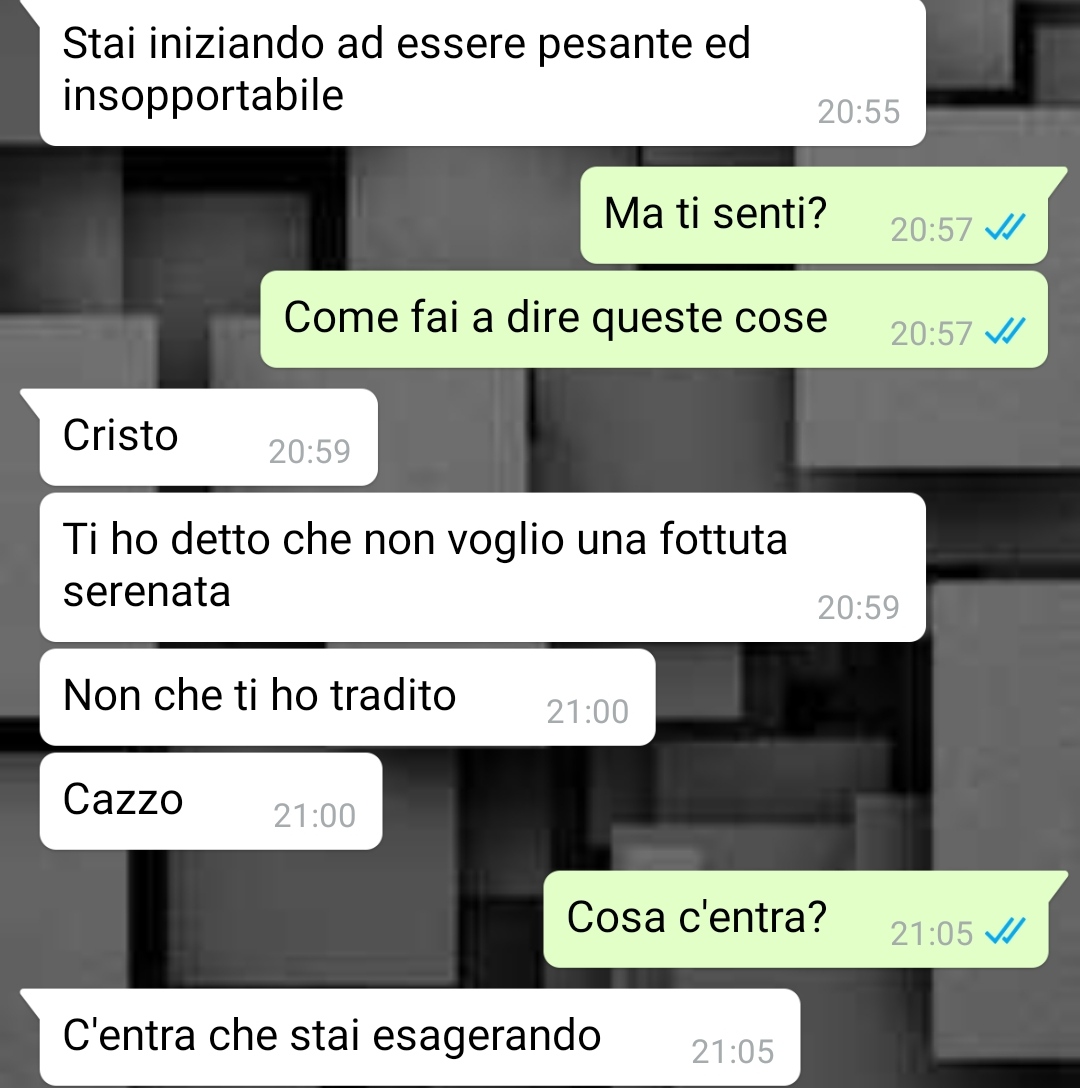The image size is (1080, 1088).
Task: Select the 'Ma ti senti?' green bubble
Action: click(814, 215)
